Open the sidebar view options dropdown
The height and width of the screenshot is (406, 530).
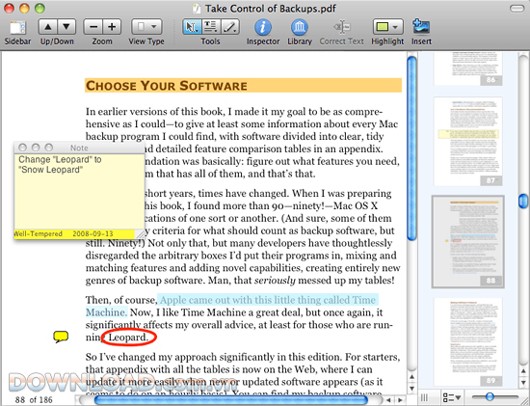452,397
